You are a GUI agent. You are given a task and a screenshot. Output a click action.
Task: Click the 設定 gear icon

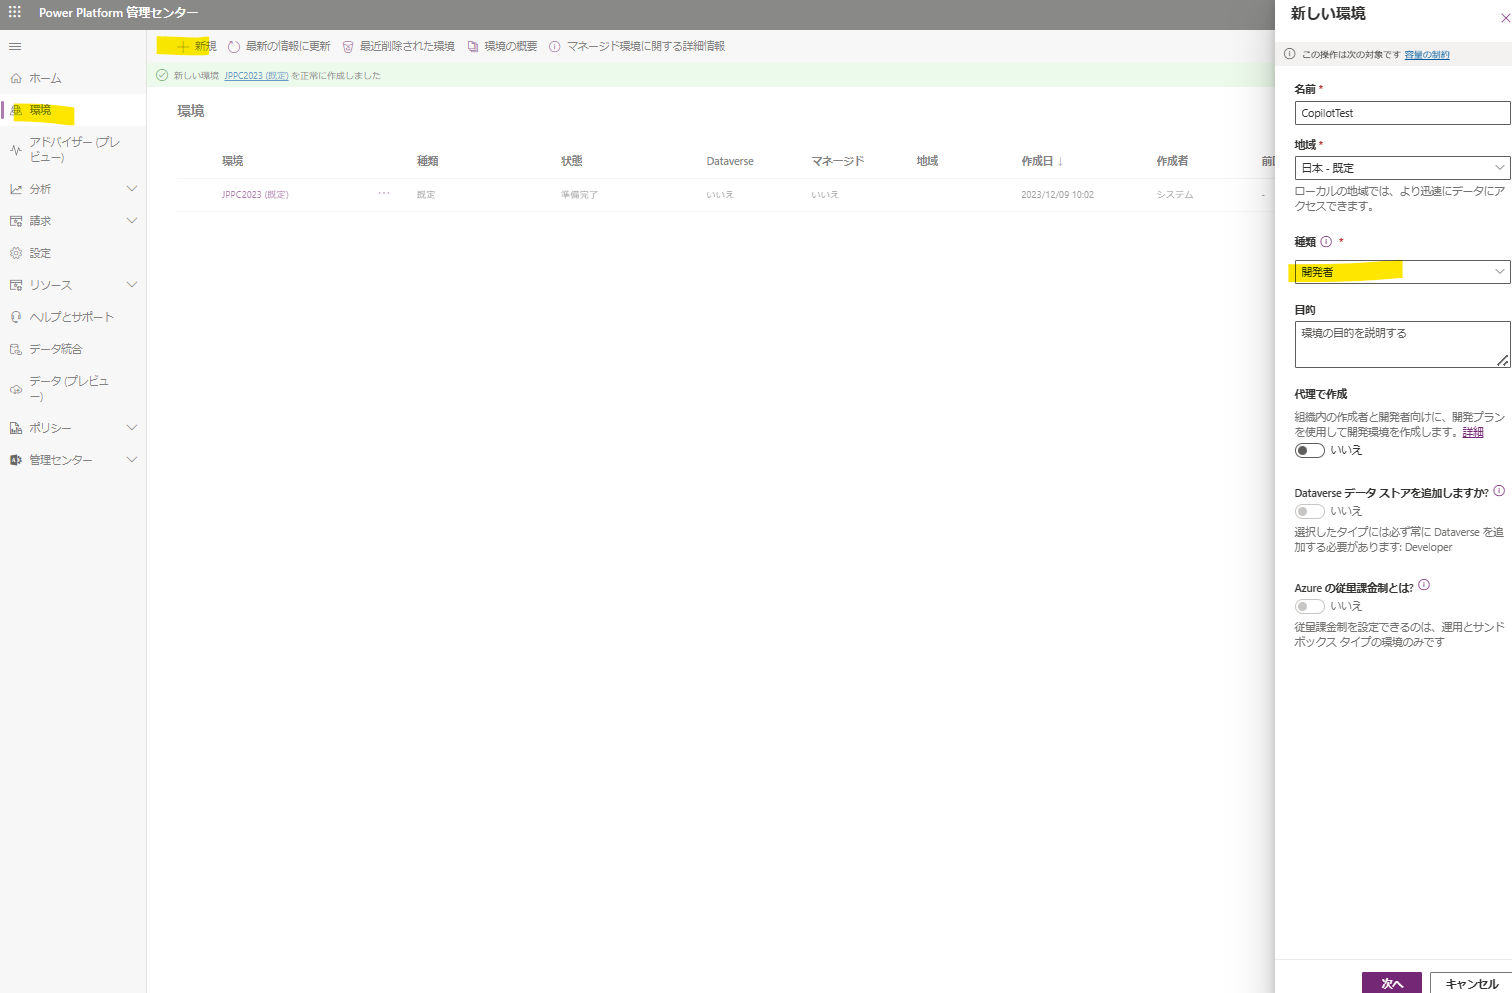click(16, 253)
